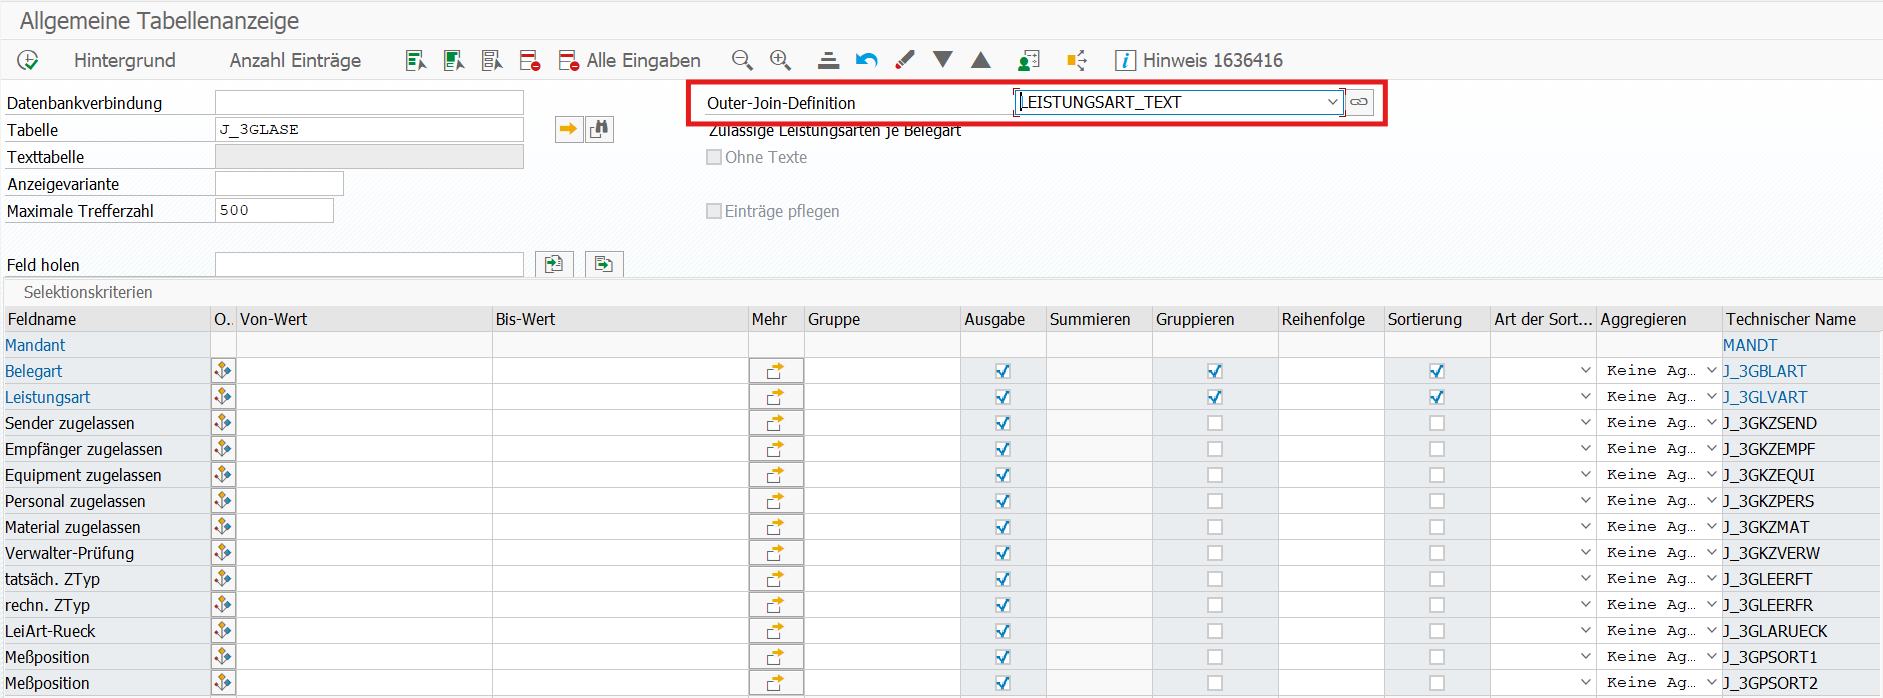Open multiple selection for Belegart row
Screen dimensions: 1883x698
[x=775, y=371]
